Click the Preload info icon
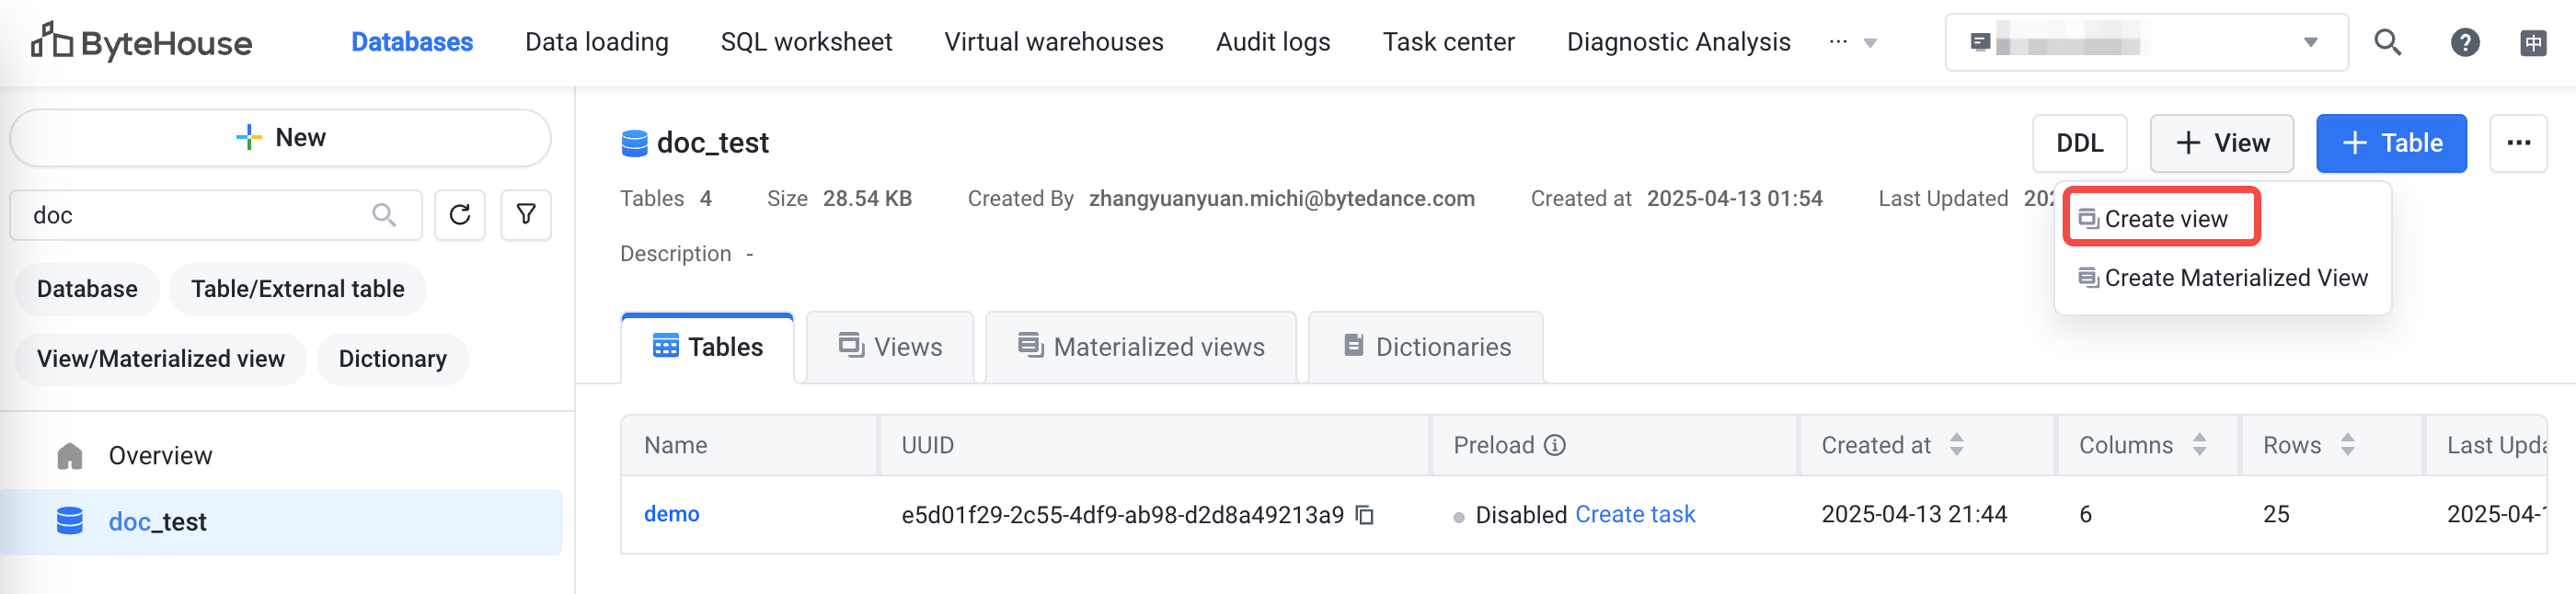 point(1554,445)
